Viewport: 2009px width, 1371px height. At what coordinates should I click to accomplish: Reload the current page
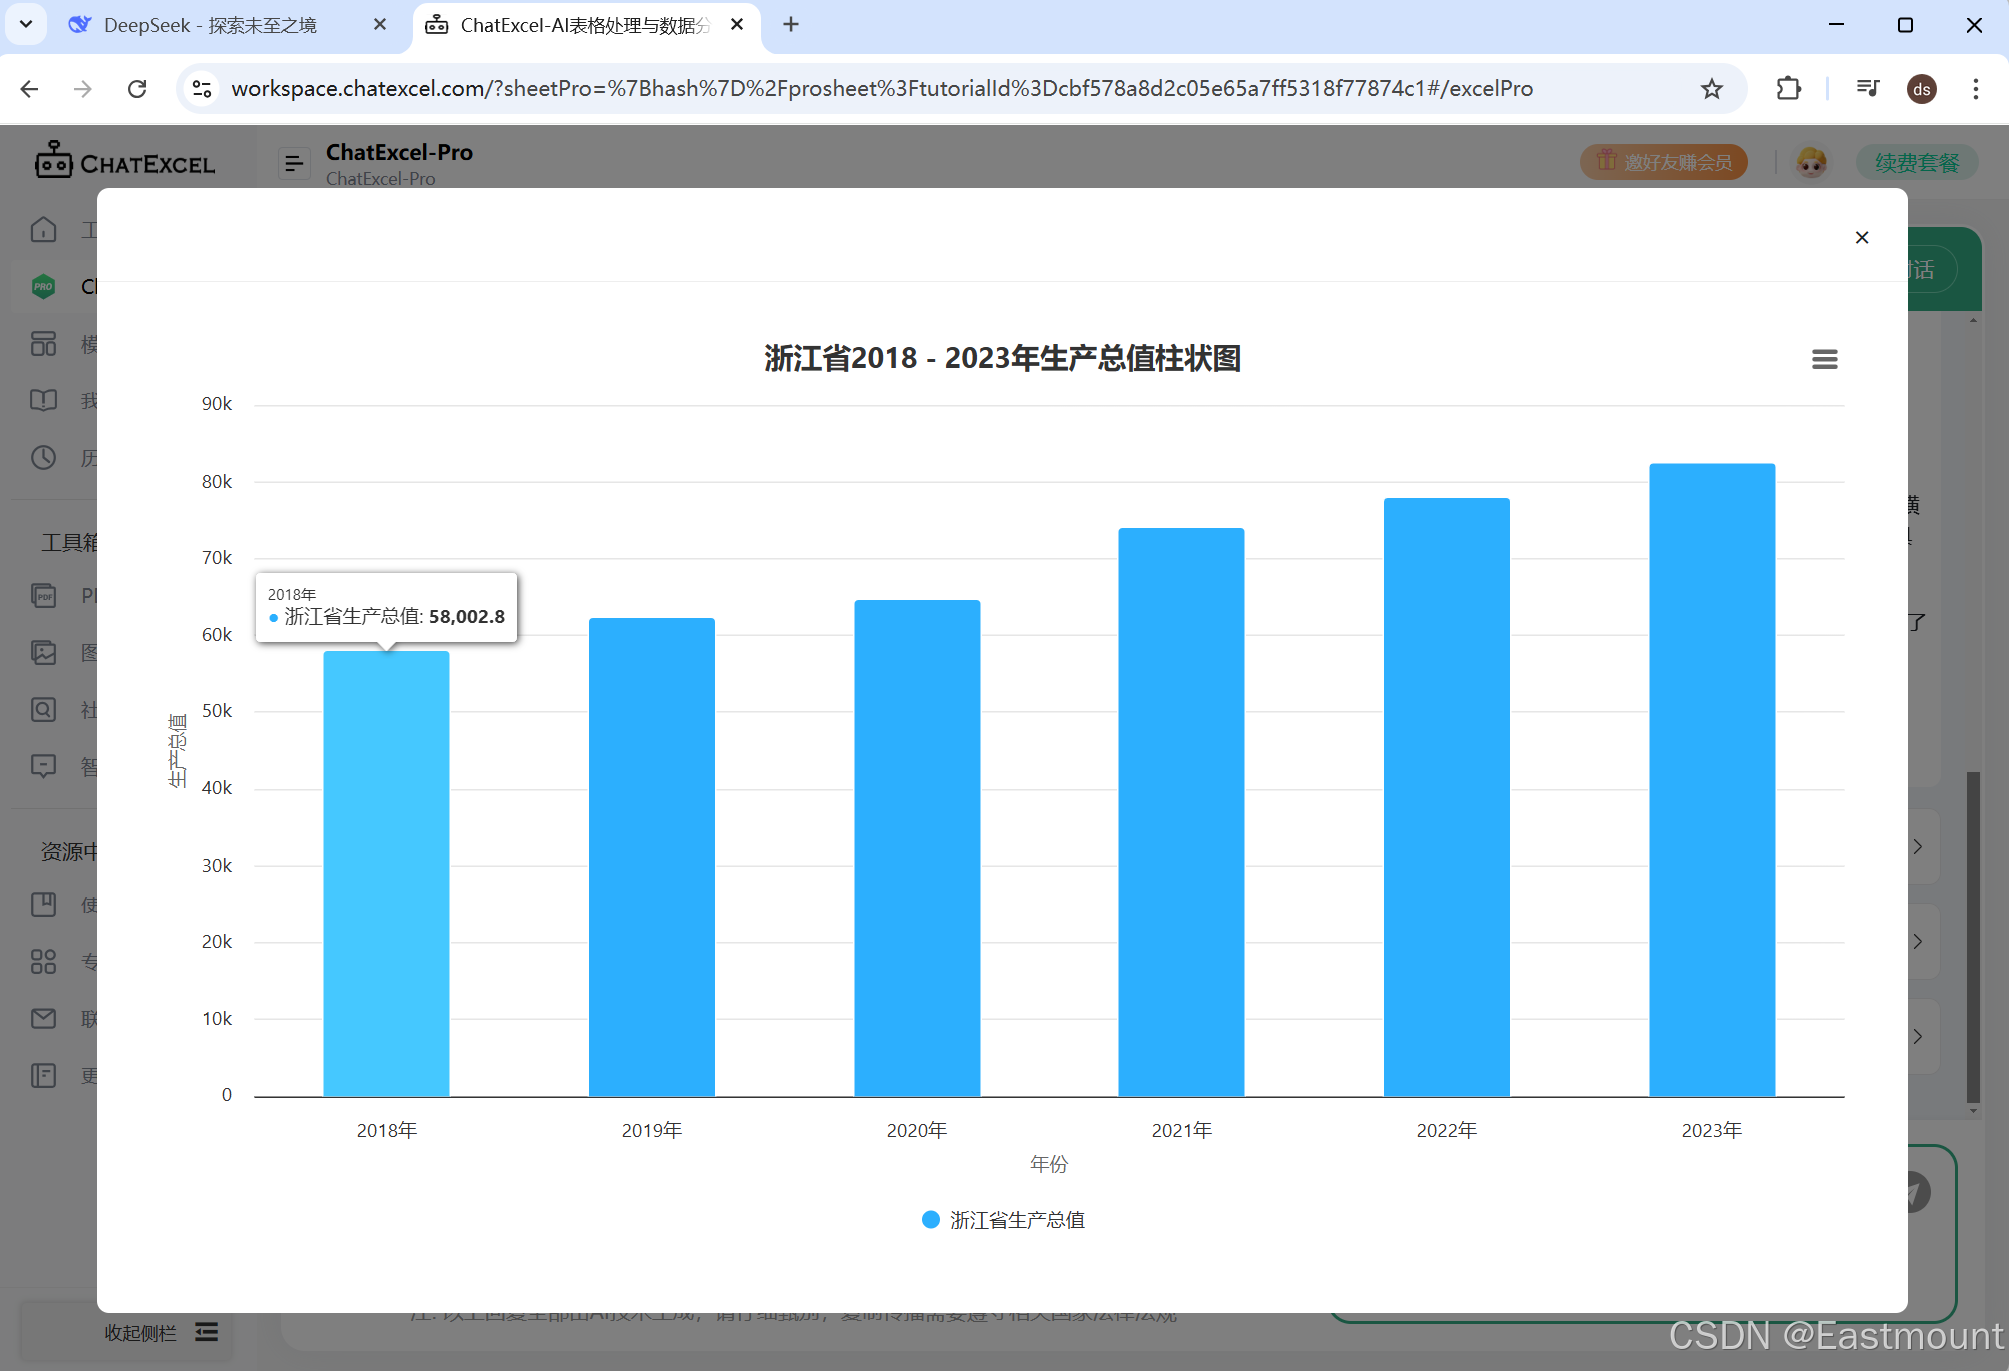click(x=137, y=89)
